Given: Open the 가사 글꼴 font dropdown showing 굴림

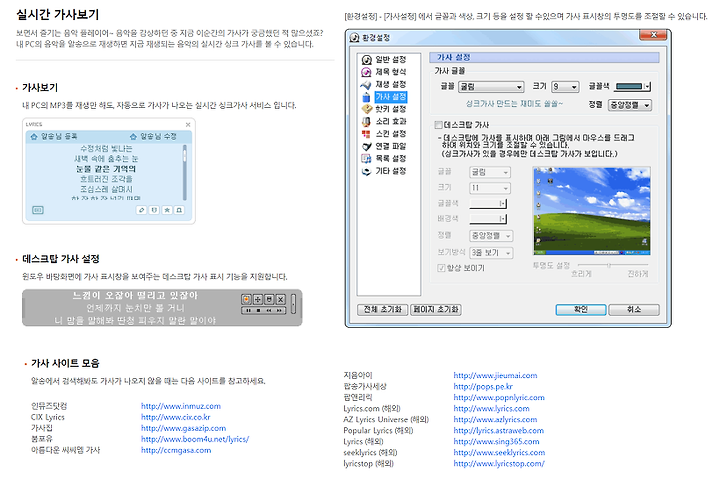Looking at the screenshot, I should (x=491, y=87).
